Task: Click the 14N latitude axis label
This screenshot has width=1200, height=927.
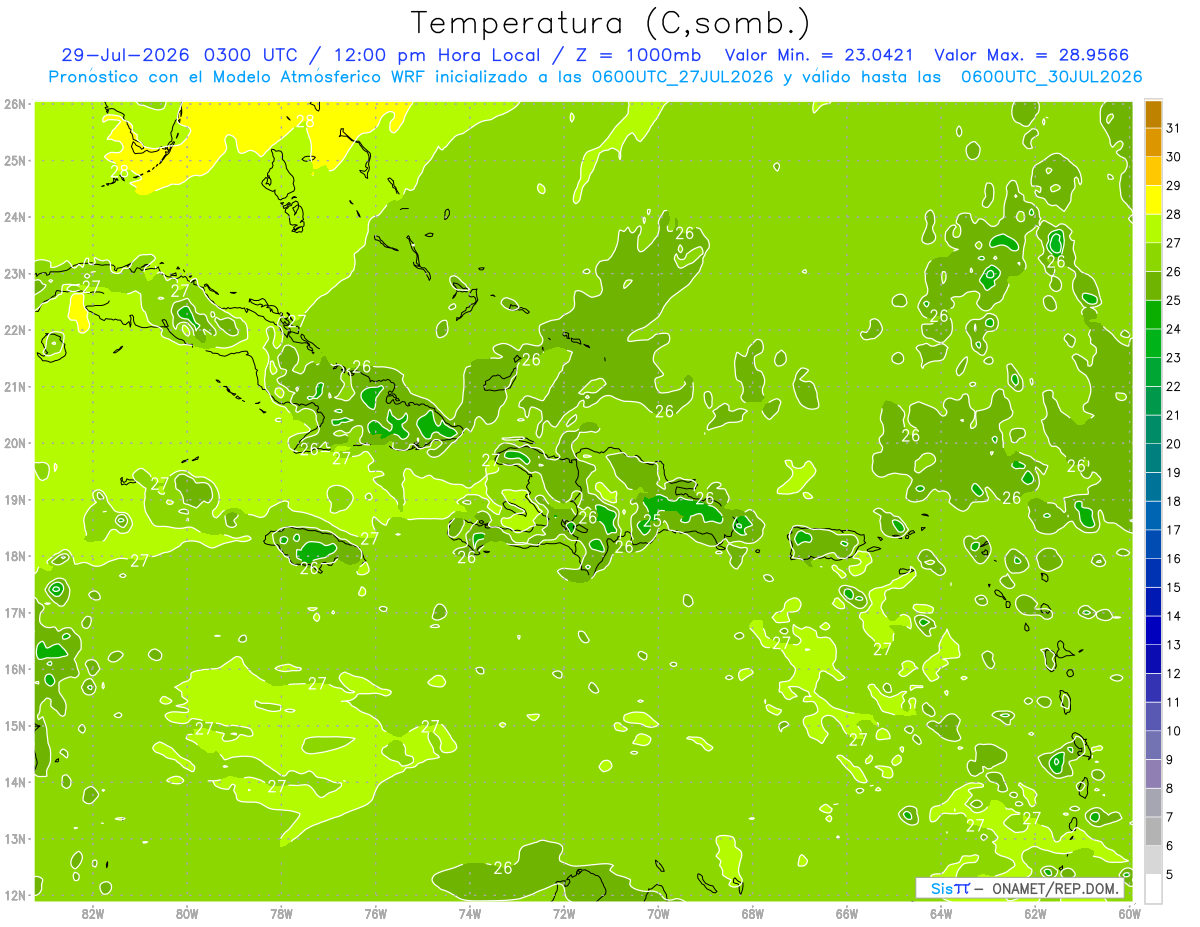Action: (15, 782)
